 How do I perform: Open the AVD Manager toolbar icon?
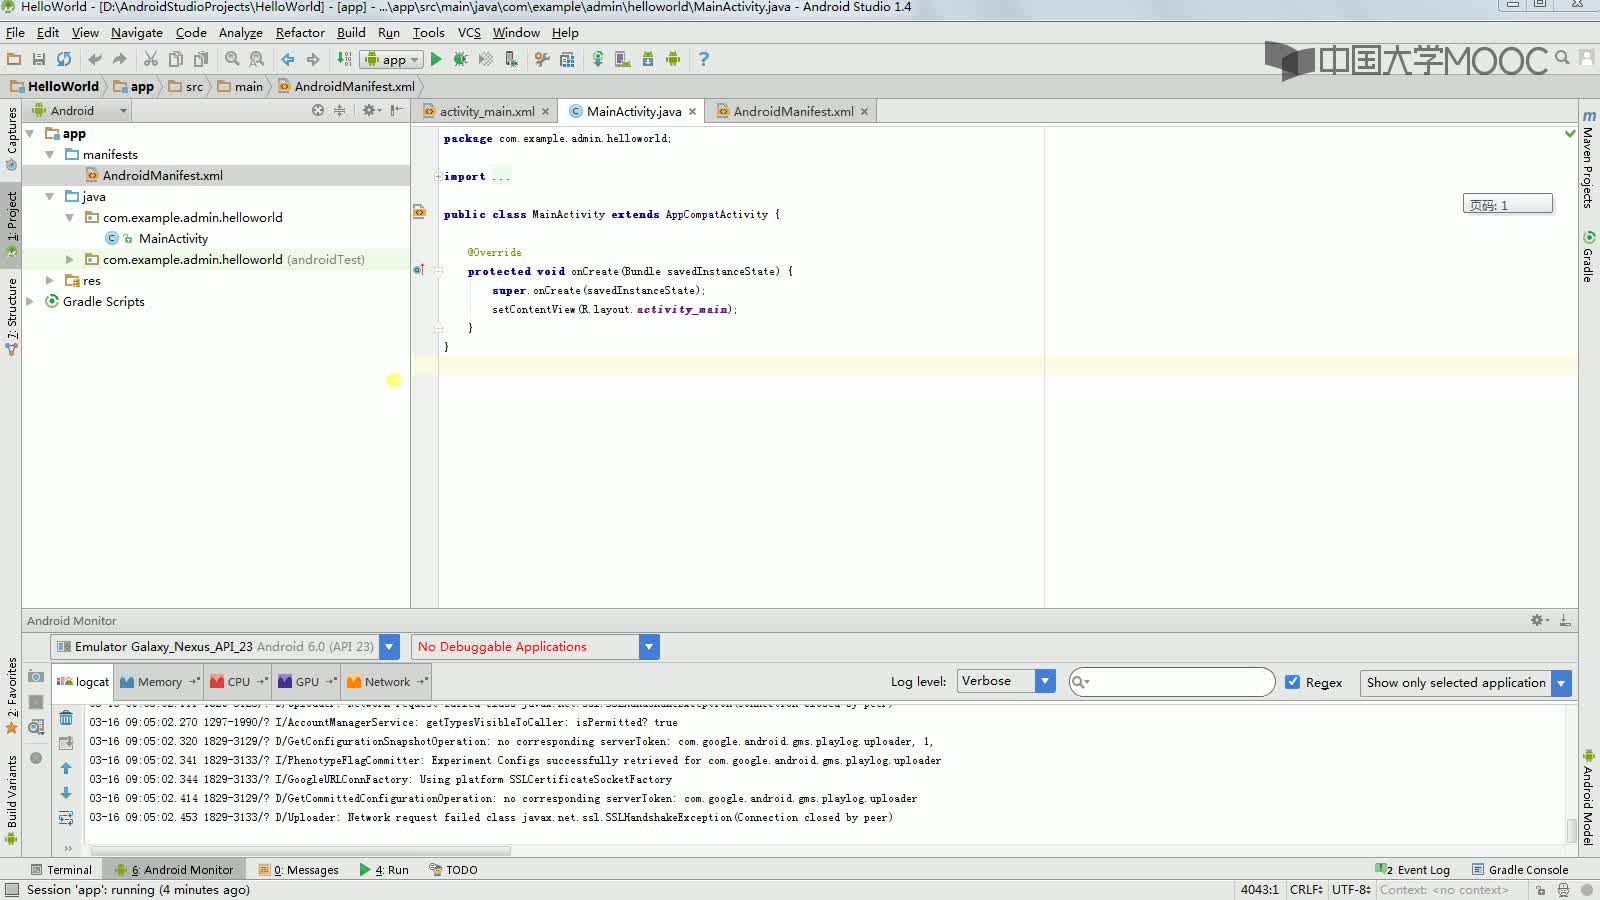point(623,59)
